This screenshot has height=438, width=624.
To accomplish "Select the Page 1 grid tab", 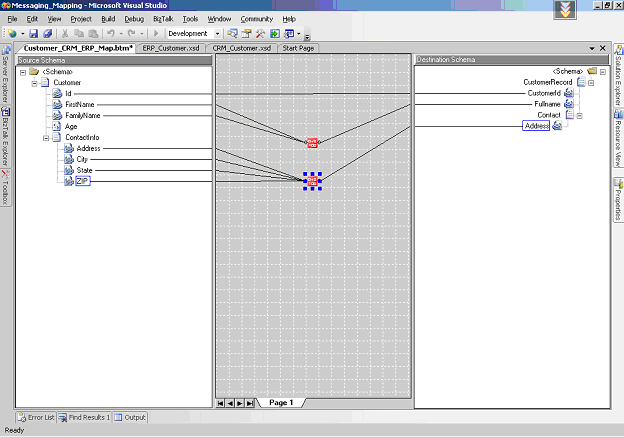I will point(281,403).
